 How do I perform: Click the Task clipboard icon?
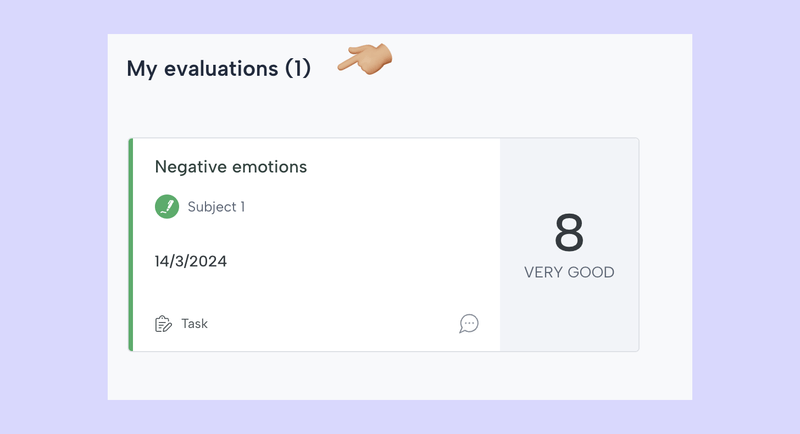click(163, 323)
